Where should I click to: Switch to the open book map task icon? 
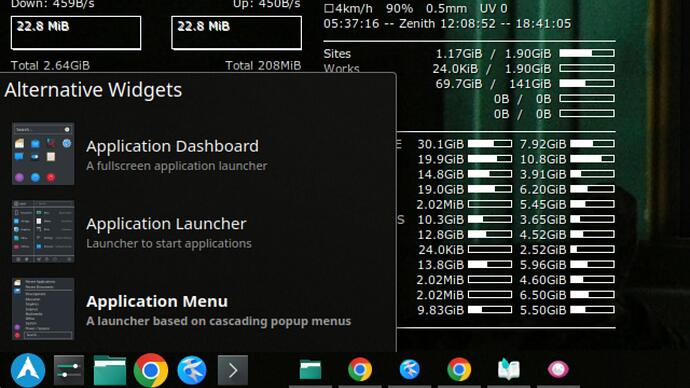point(509,370)
